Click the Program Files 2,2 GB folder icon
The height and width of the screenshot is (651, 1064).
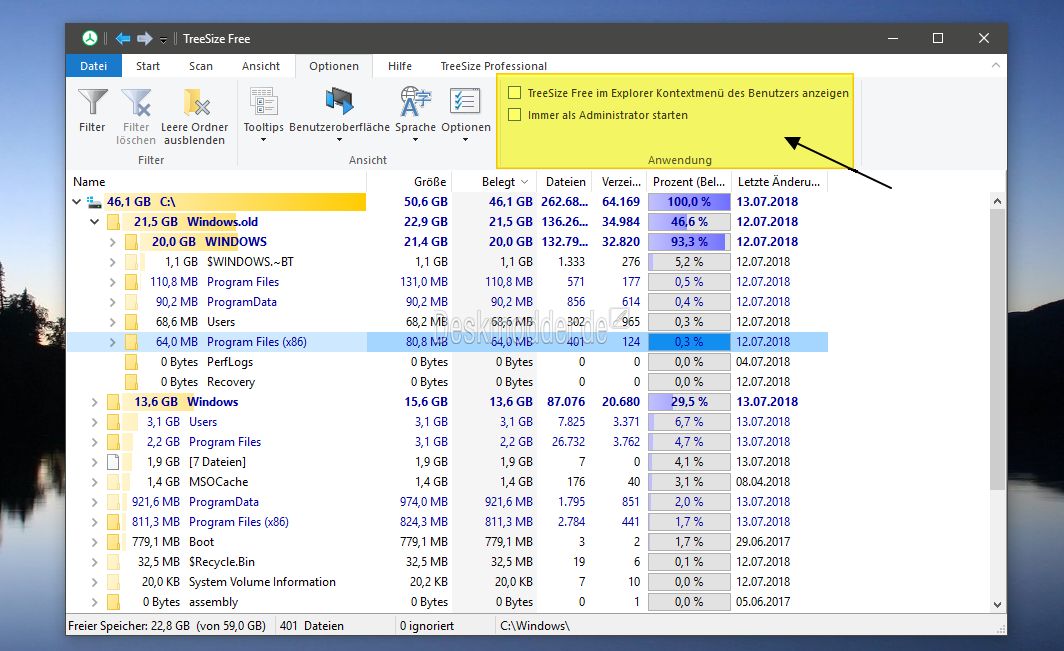point(113,442)
